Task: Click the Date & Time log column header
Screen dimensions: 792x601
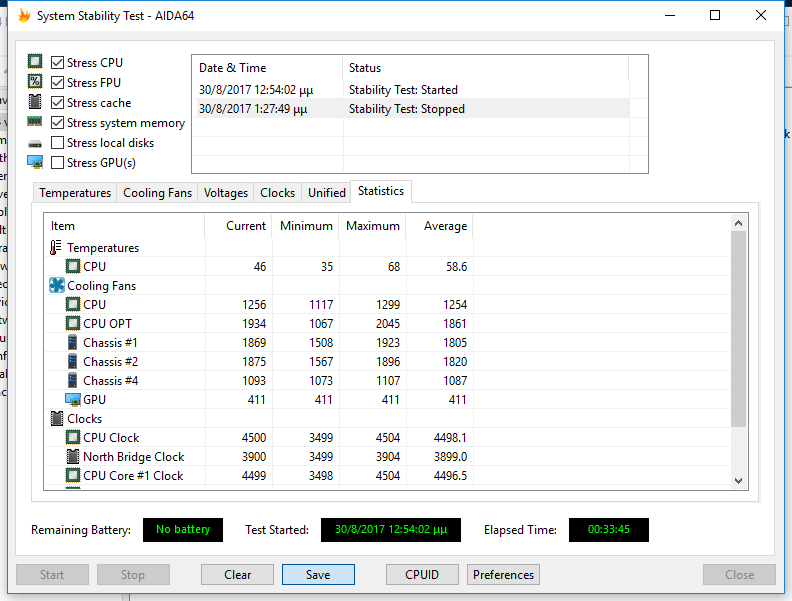Action: tap(267, 68)
